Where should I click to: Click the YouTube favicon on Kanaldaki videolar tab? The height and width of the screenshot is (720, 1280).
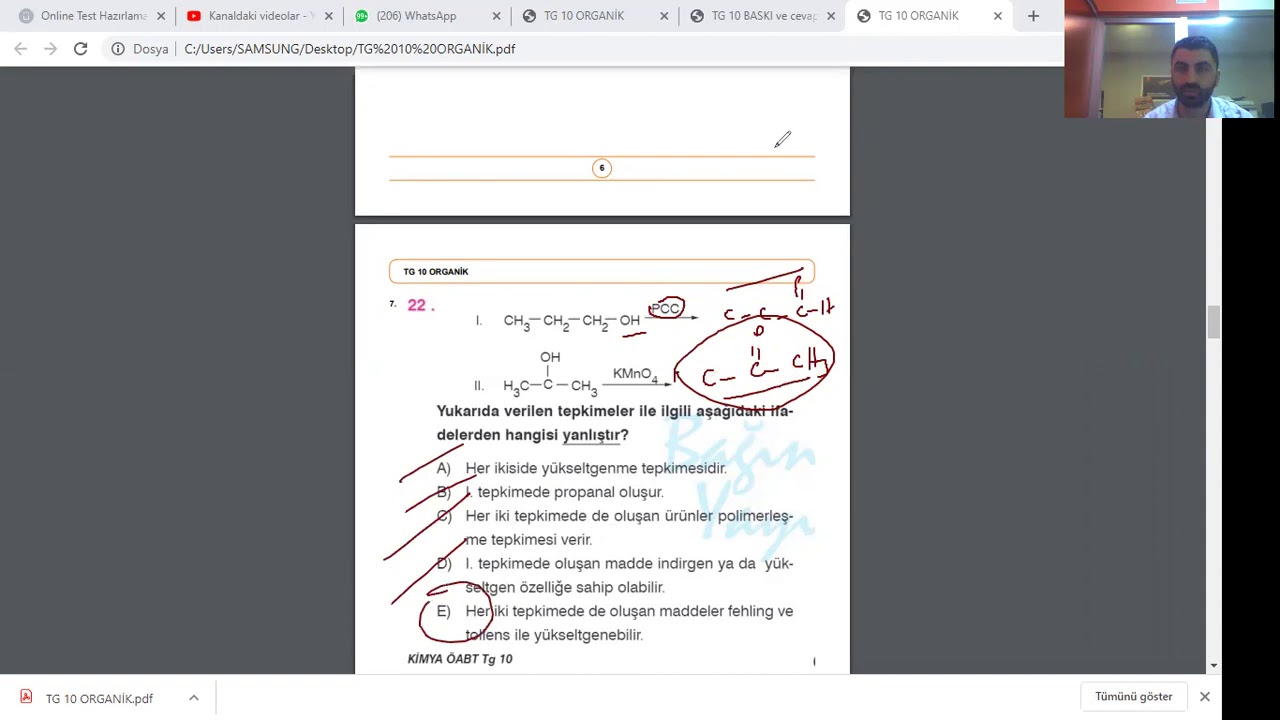click(194, 16)
